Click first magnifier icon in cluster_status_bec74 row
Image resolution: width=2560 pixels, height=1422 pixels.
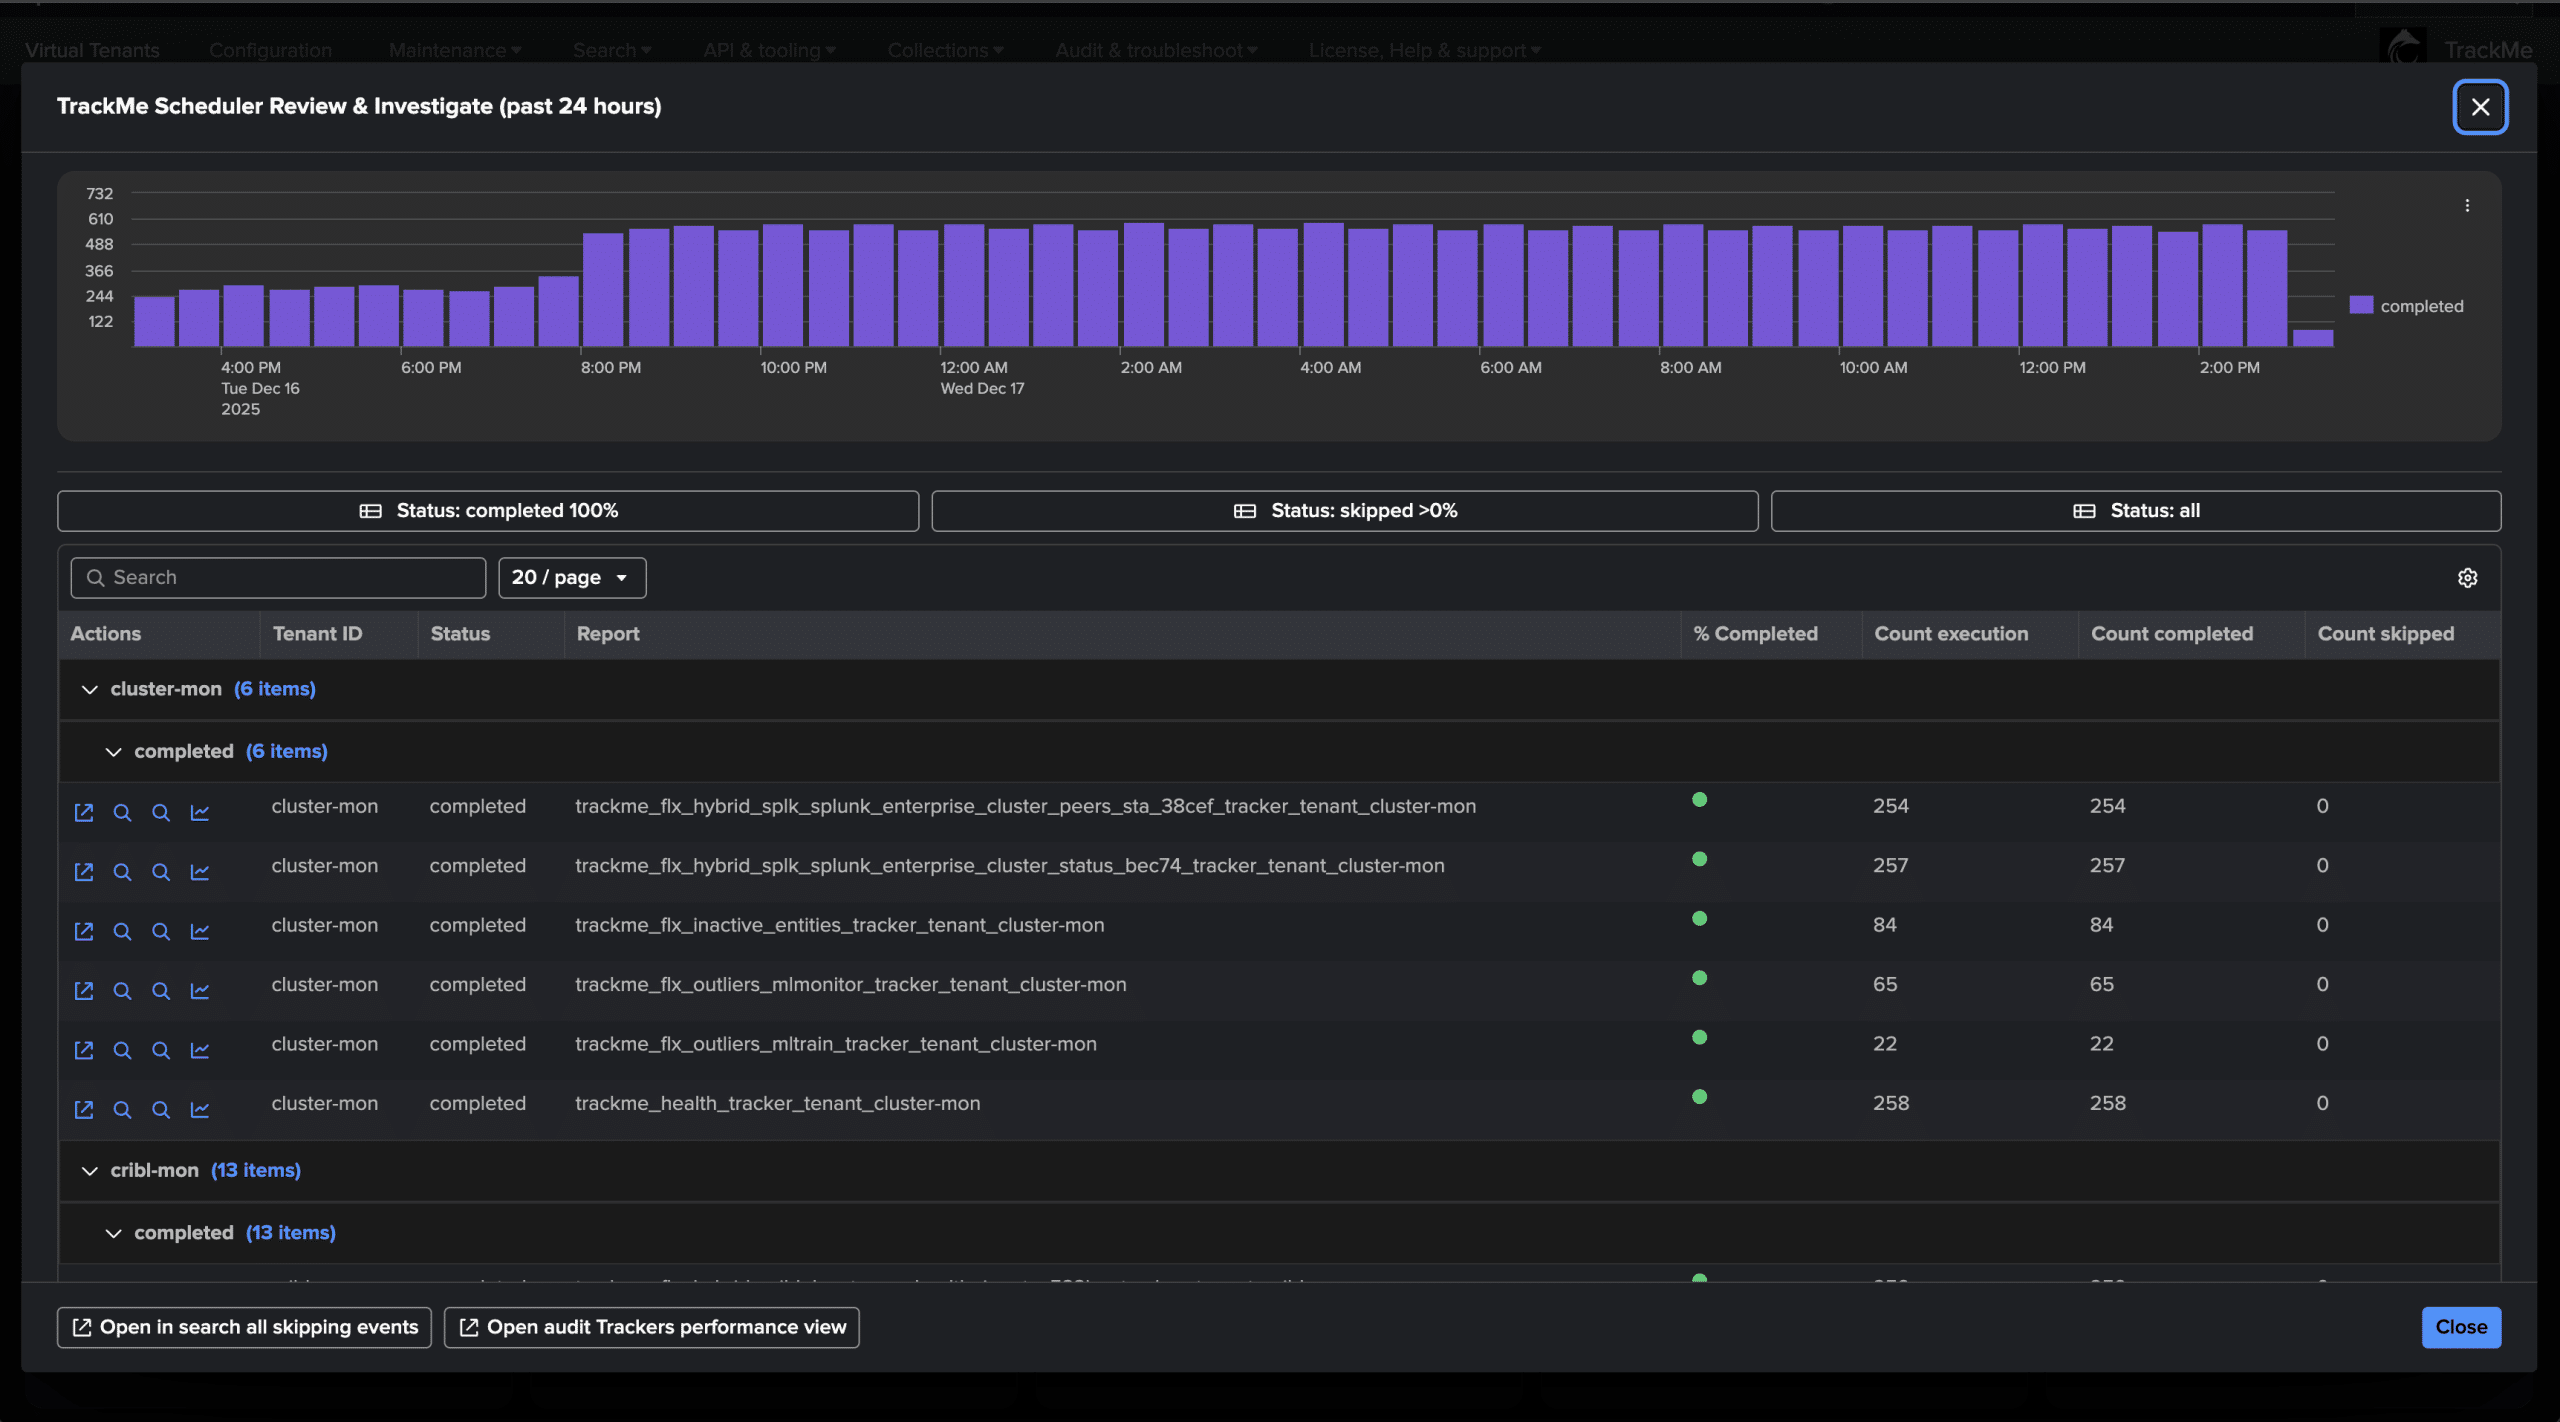[122, 872]
